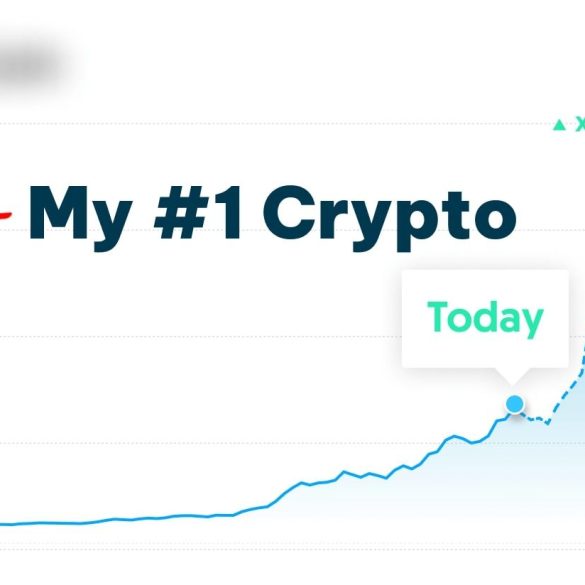Select the green Today tooltip label
Image resolution: width=585 pixels, height=585 pixels.
485,319
